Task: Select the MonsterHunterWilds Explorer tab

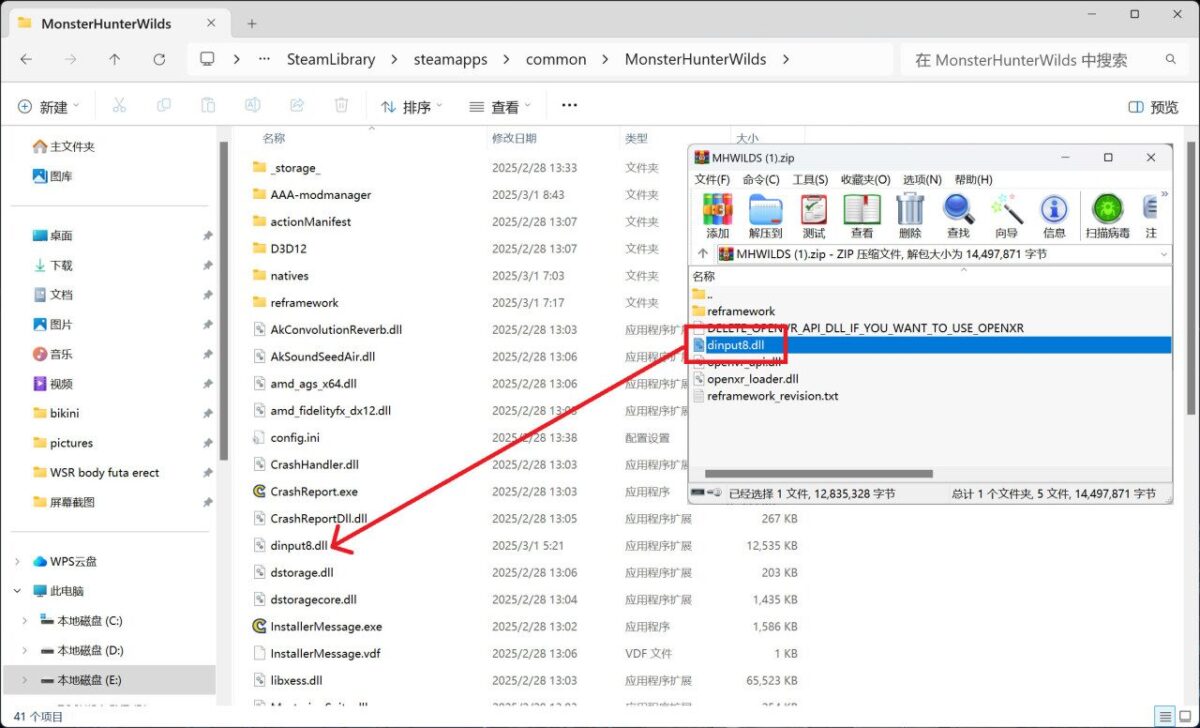Action: pos(108,22)
